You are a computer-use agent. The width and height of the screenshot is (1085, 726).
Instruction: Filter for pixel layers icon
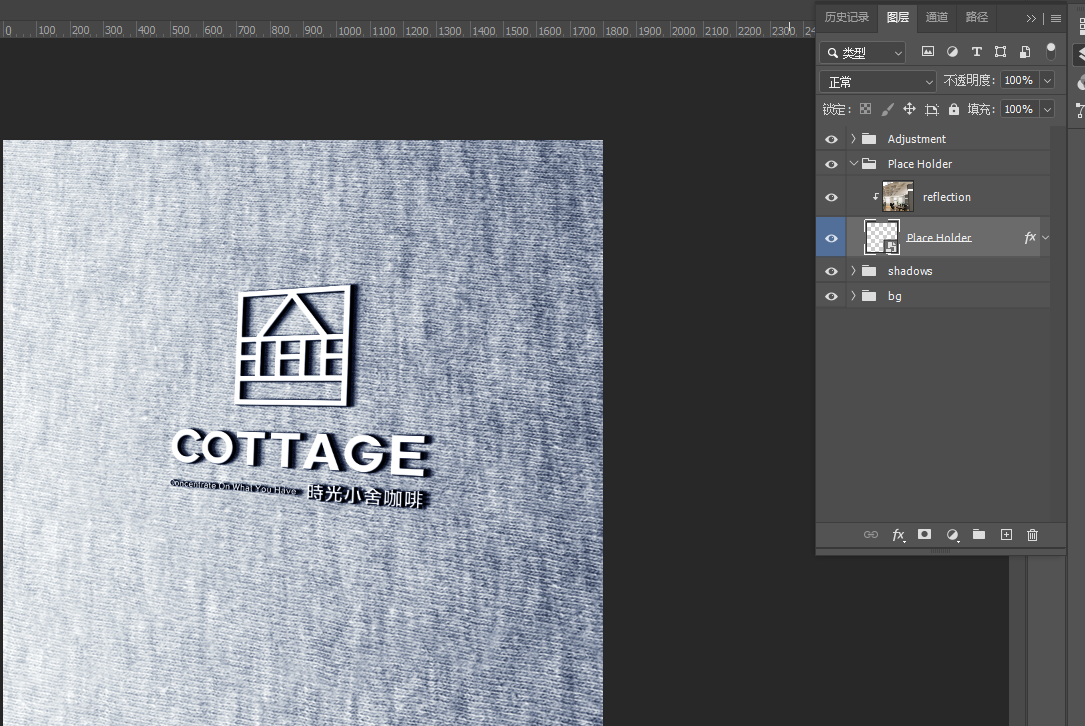[x=928, y=51]
